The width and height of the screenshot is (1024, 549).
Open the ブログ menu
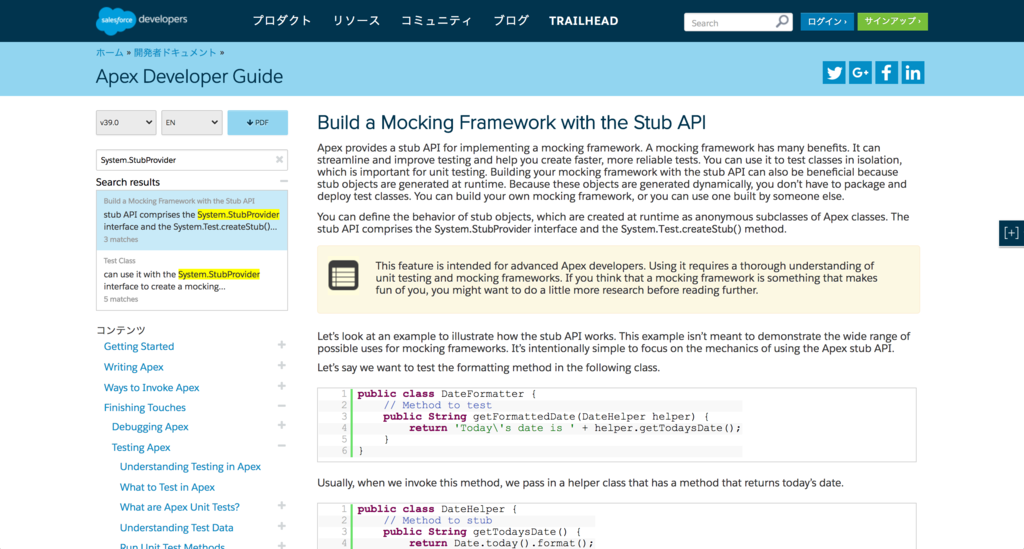point(511,21)
